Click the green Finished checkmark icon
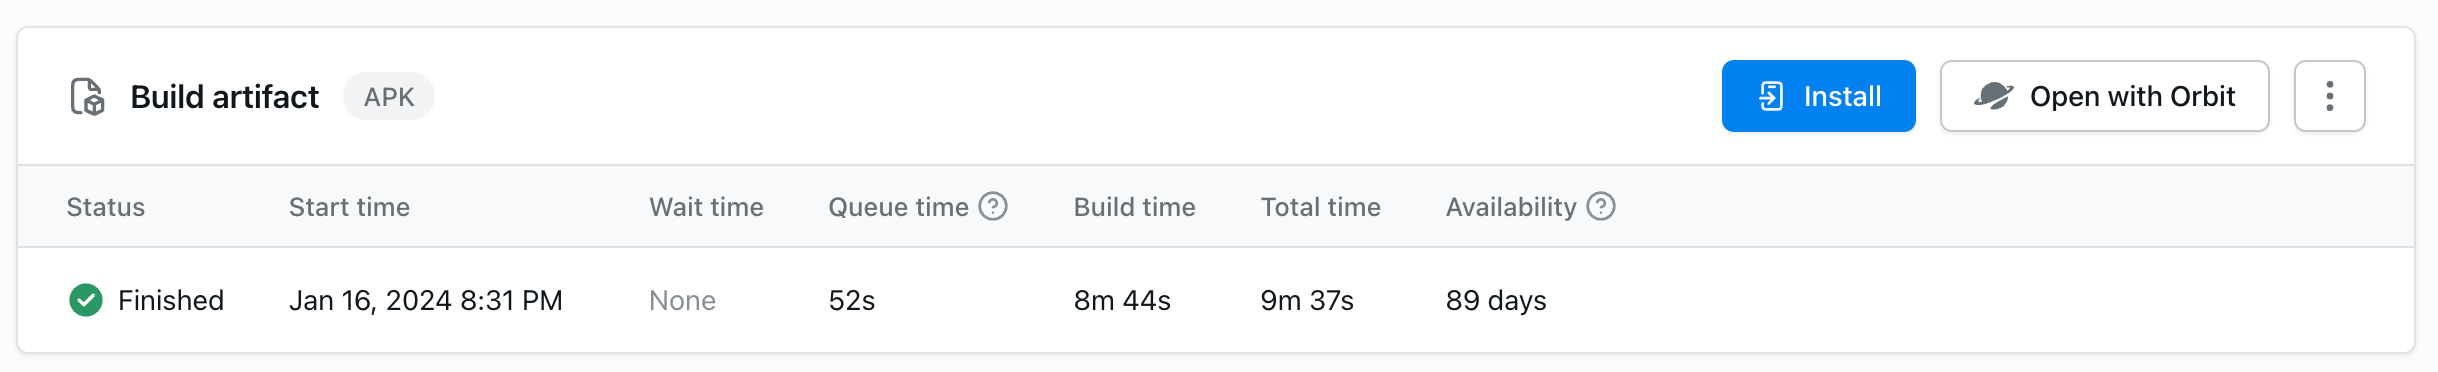The height and width of the screenshot is (372, 2438). tap(86, 300)
